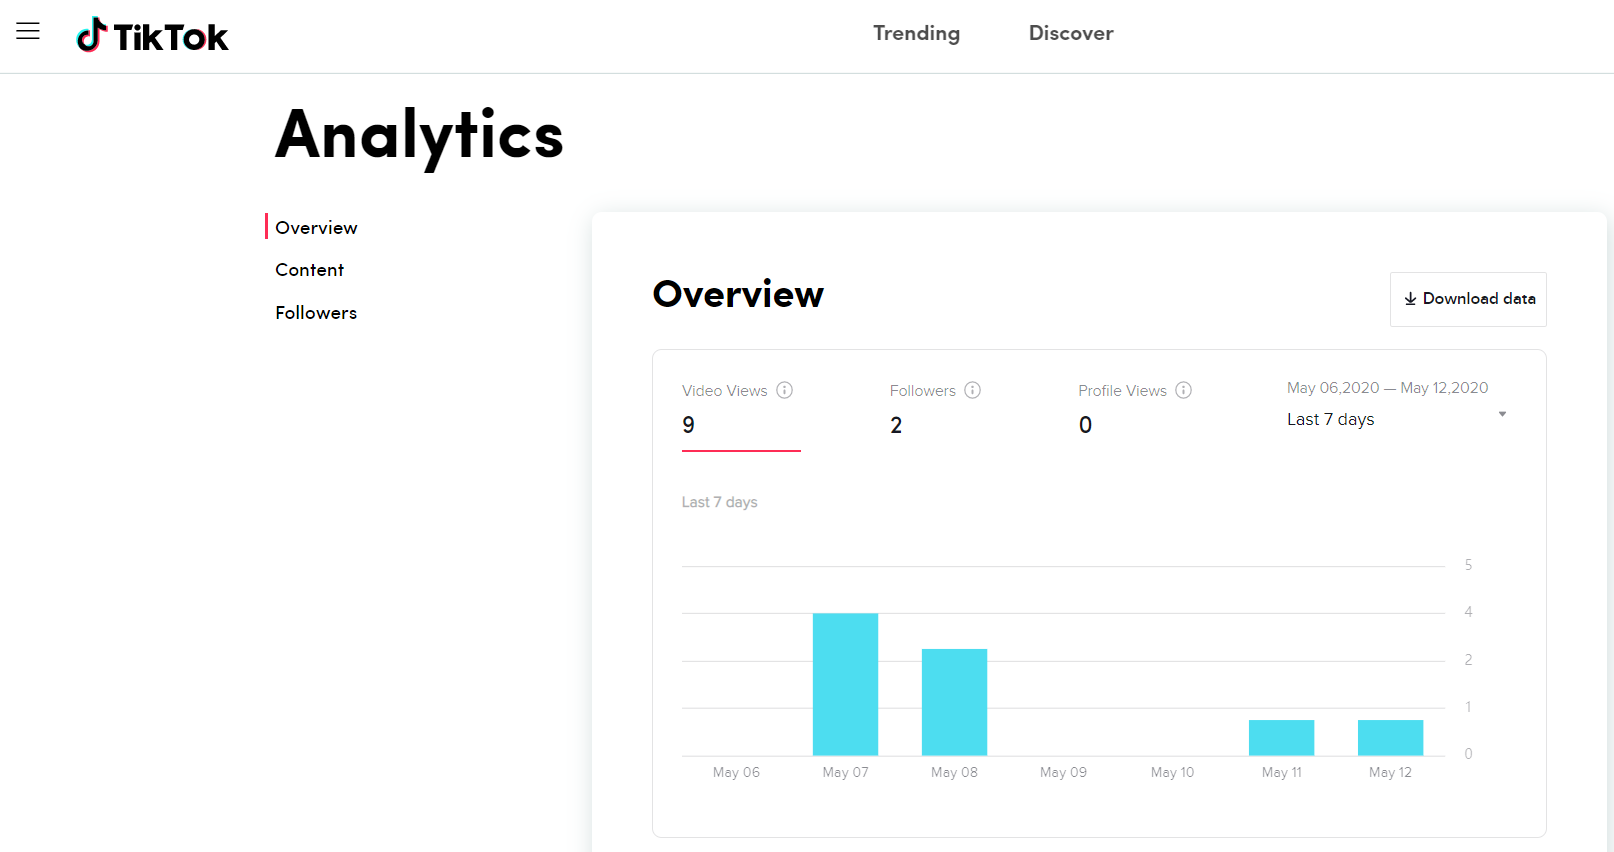Open the Trending page

coord(916,33)
